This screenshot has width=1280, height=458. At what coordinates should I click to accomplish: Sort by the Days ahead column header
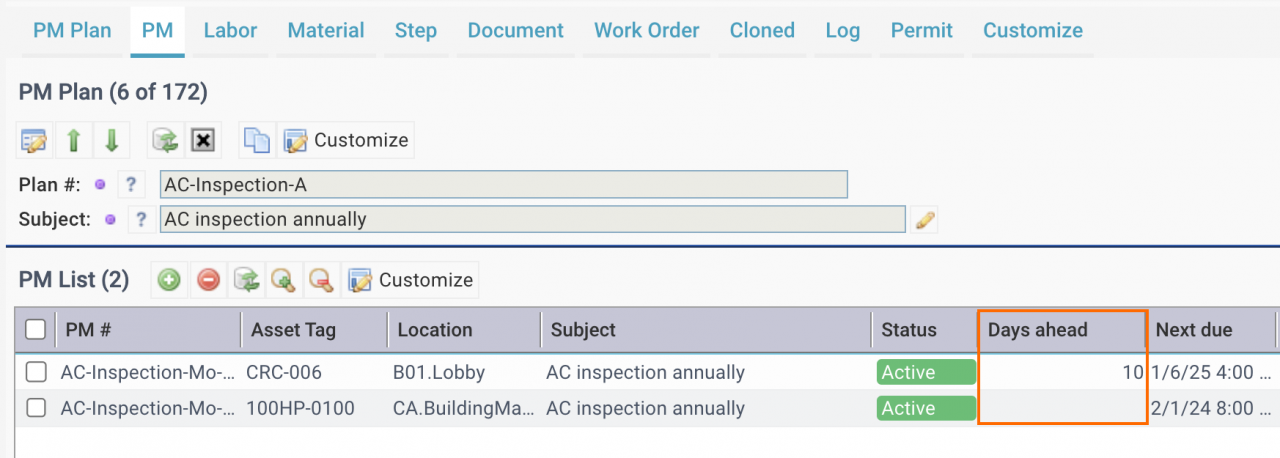(x=1062, y=329)
